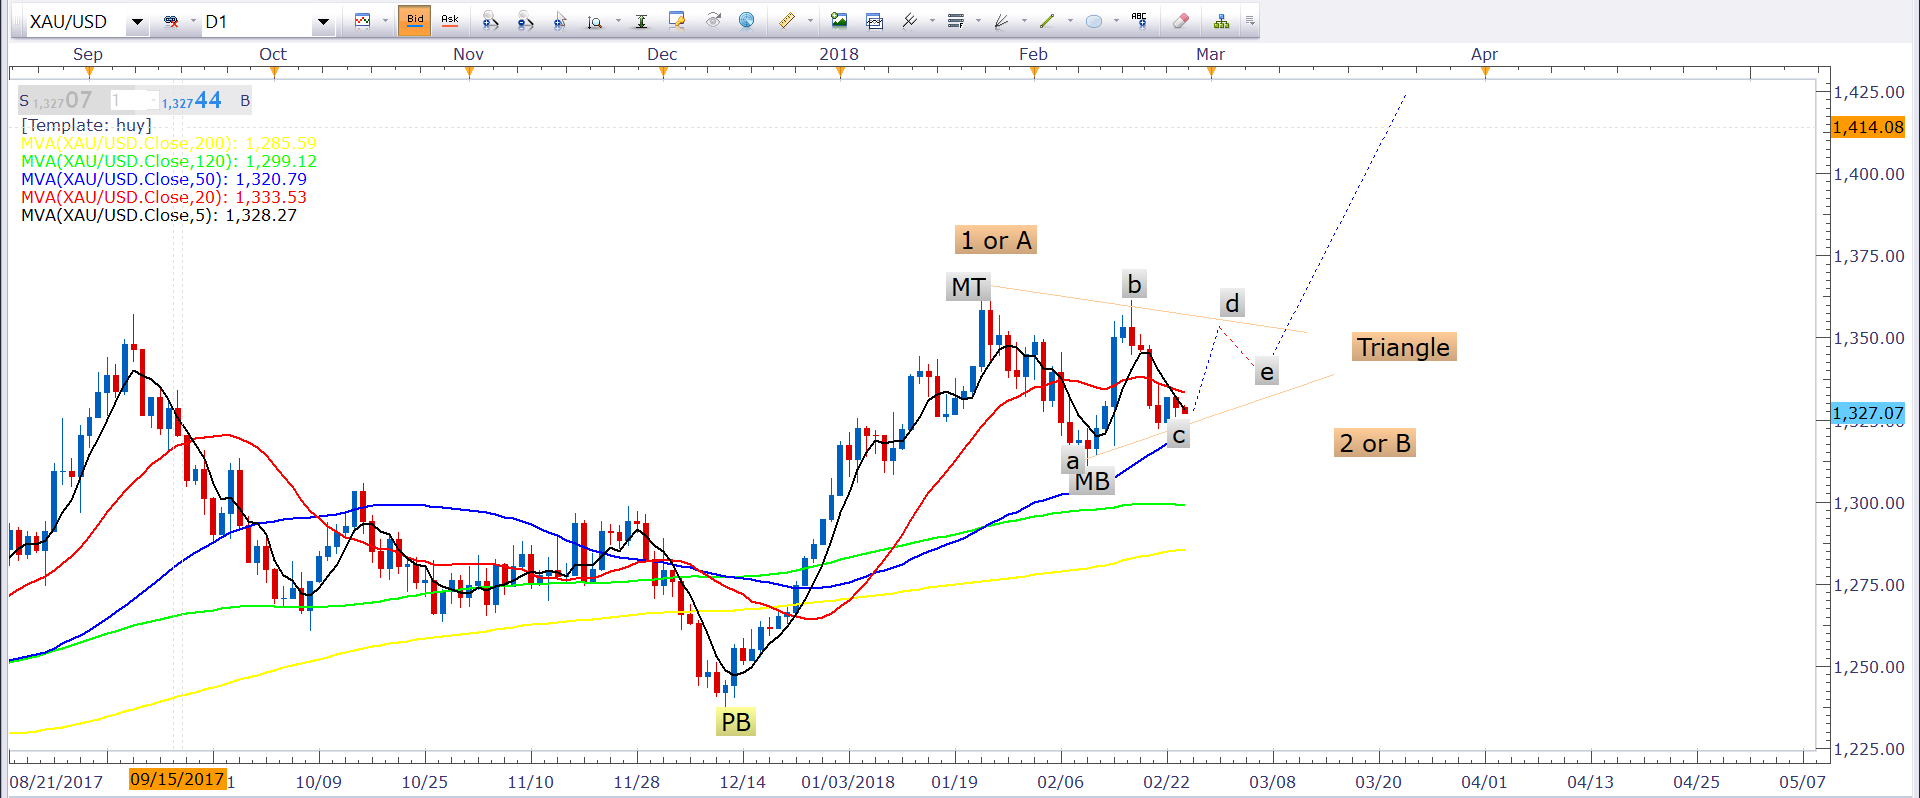Click the zoom out magnifier icon

(x=525, y=21)
